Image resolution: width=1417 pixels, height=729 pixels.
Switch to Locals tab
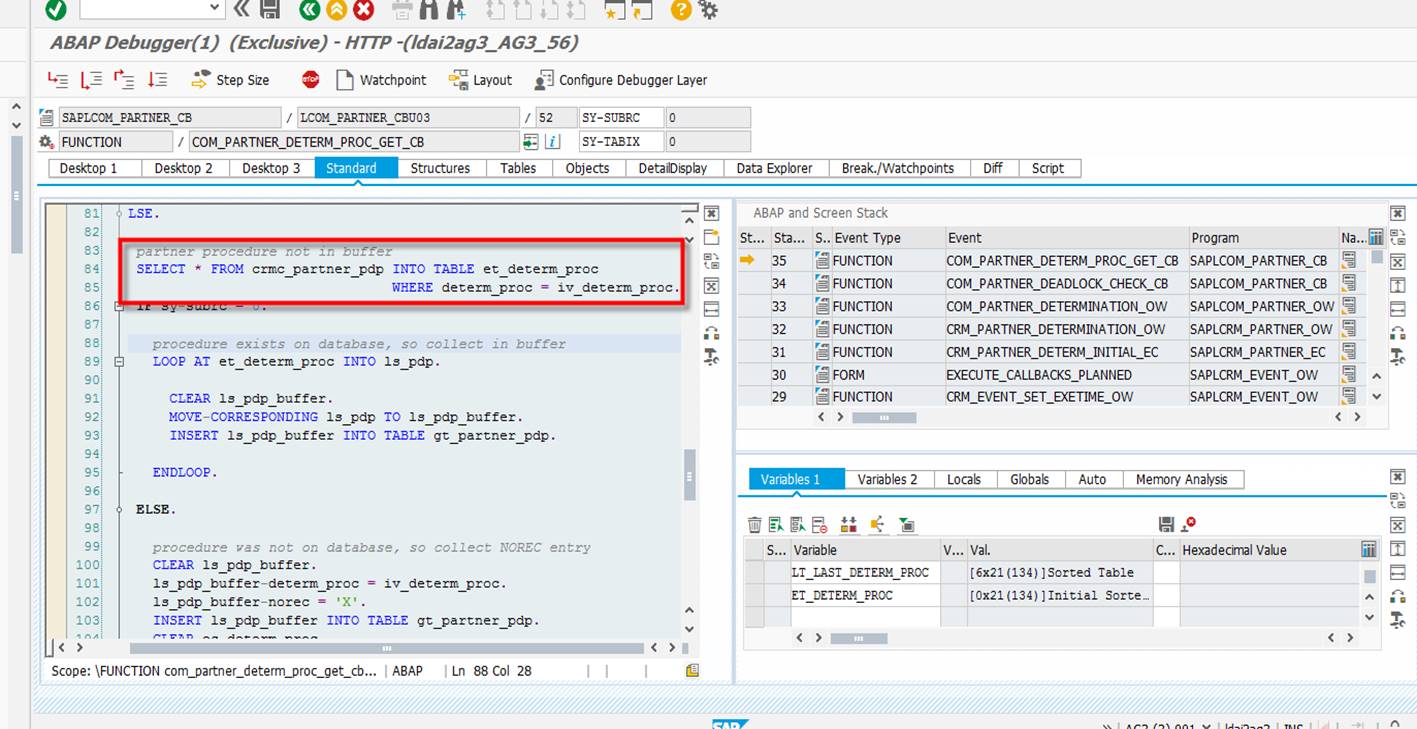(x=964, y=479)
